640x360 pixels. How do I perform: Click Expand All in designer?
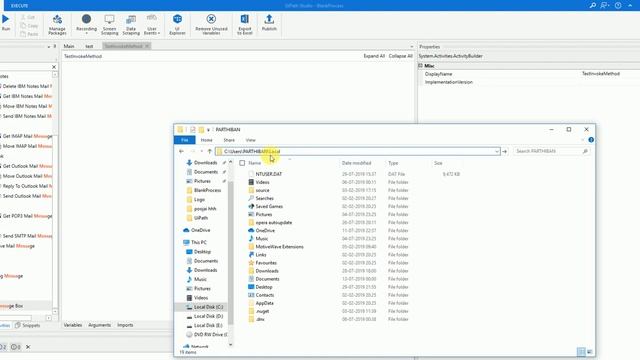pos(374,56)
